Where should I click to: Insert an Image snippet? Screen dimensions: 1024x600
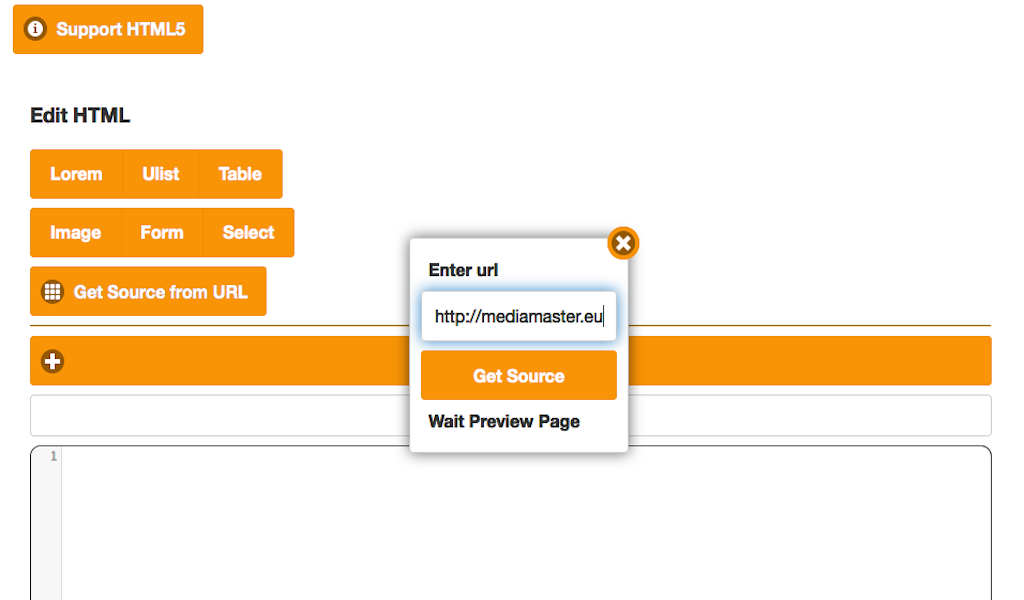pos(76,233)
